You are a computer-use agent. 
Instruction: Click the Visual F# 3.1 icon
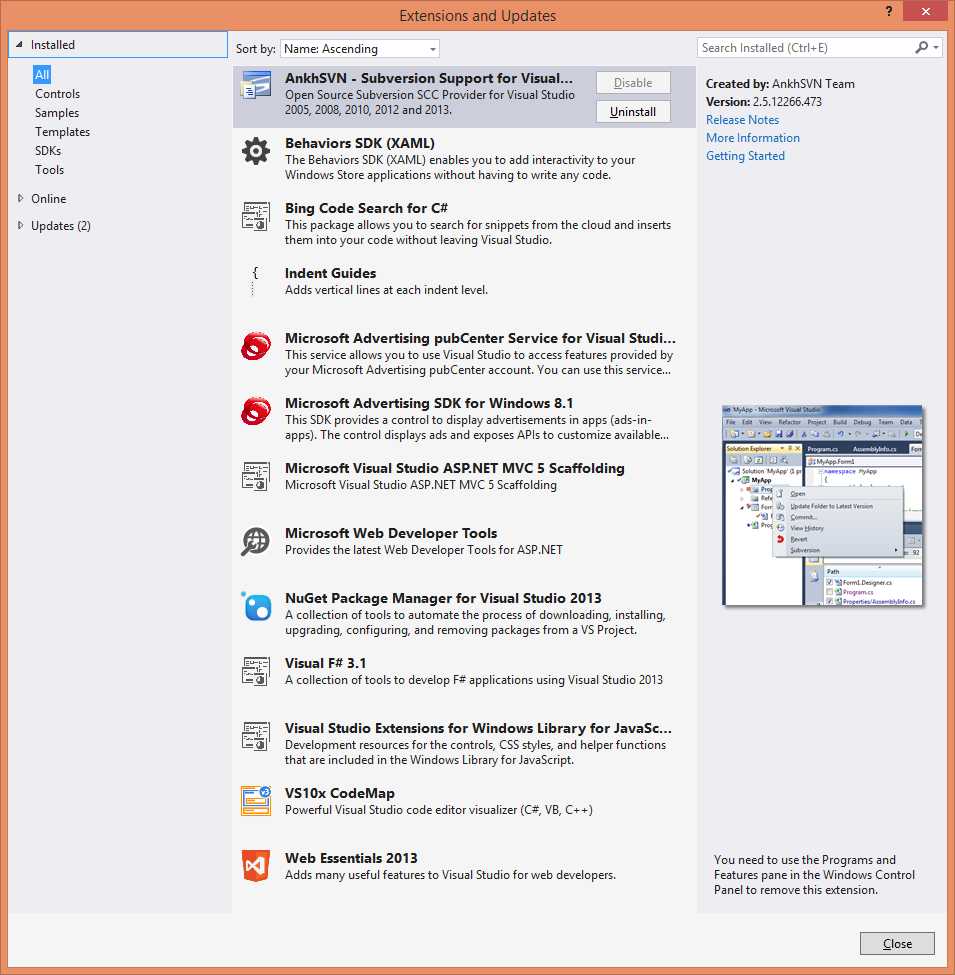tap(256, 671)
